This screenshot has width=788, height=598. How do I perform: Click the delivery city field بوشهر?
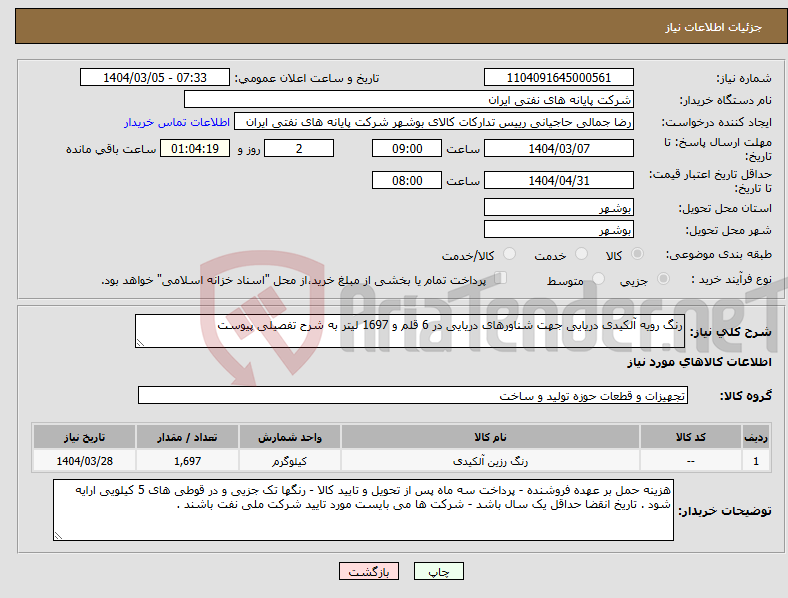pyautogui.click(x=558, y=229)
